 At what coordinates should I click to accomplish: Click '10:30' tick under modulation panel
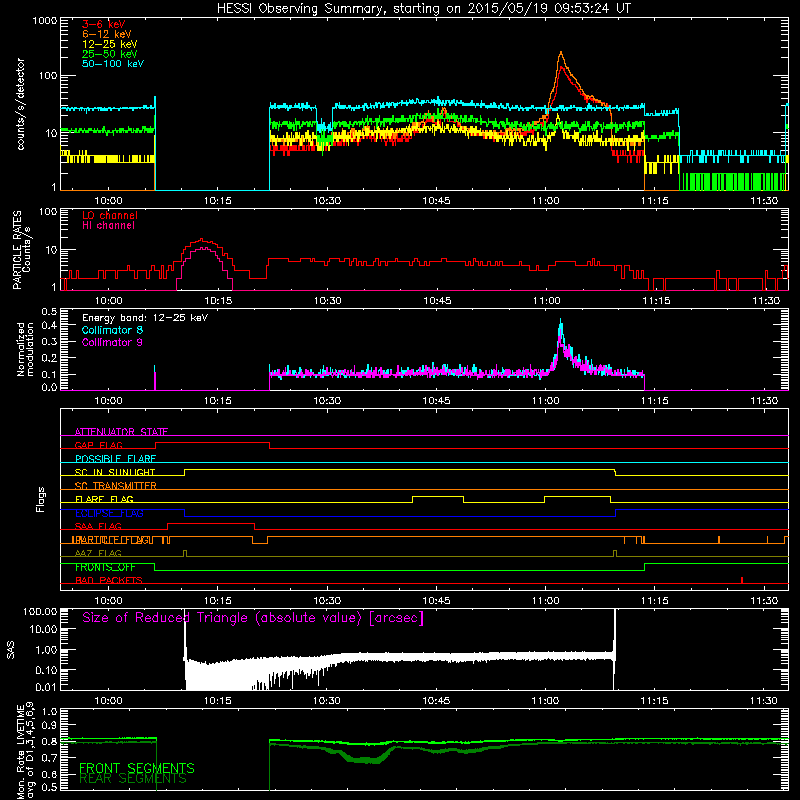pos(327,401)
